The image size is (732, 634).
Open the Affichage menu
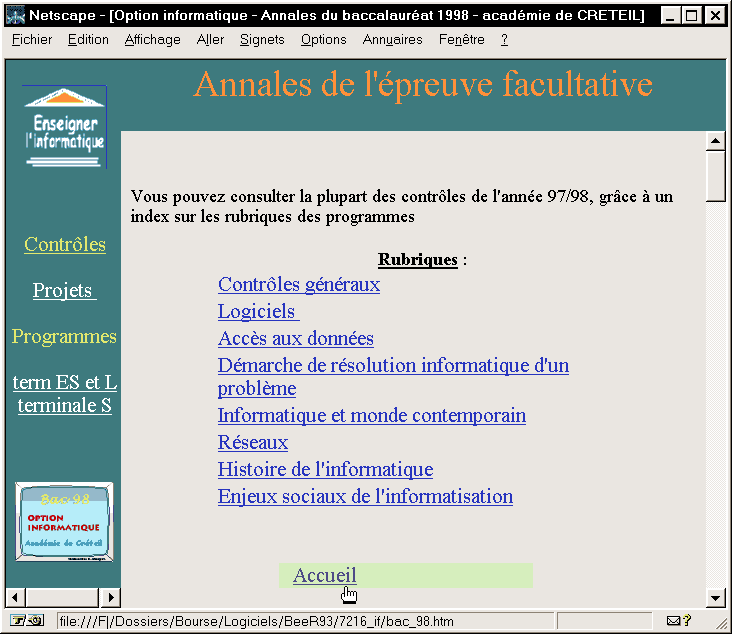[x=153, y=40]
